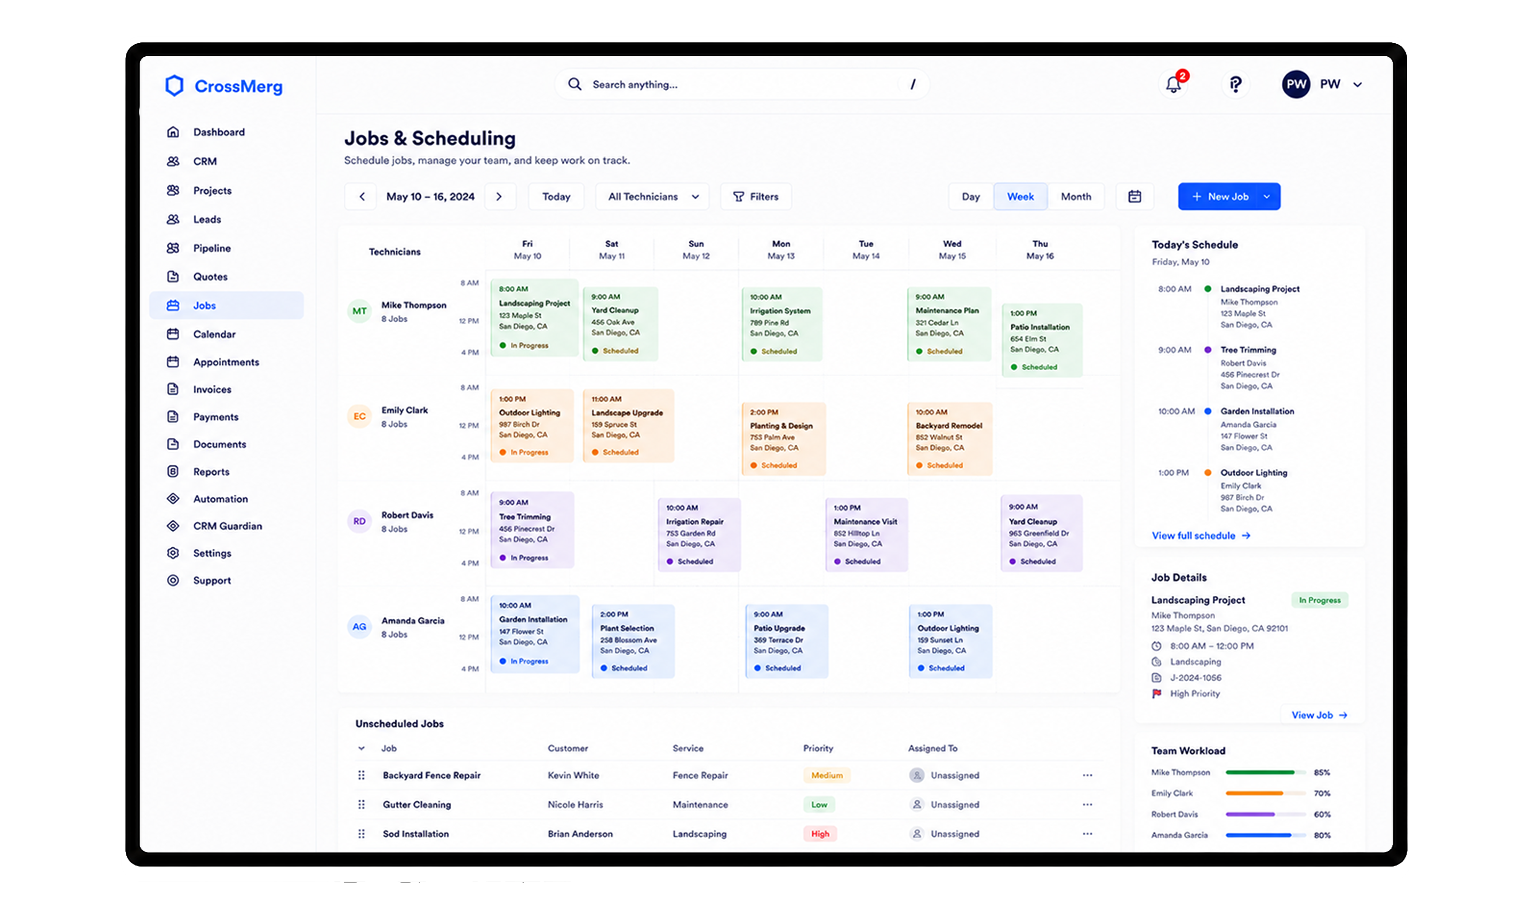Open the notifications bell icon
The image size is (1533, 913).
pos(1174,85)
